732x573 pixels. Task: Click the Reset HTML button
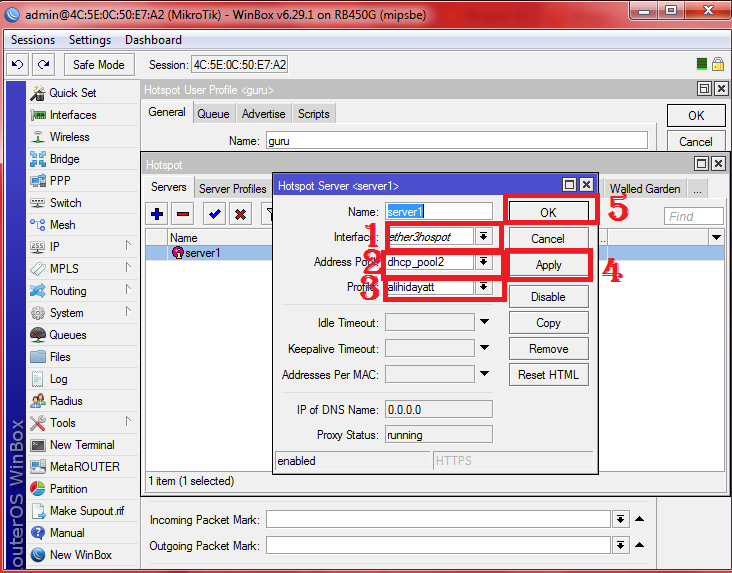[x=549, y=375]
